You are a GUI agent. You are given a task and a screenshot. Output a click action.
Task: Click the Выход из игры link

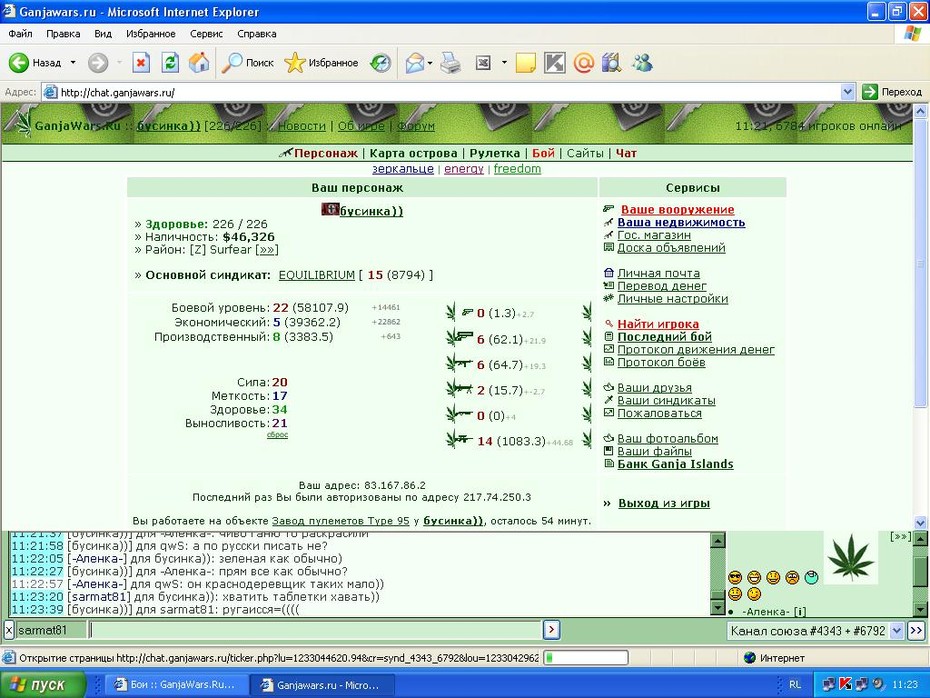664,503
